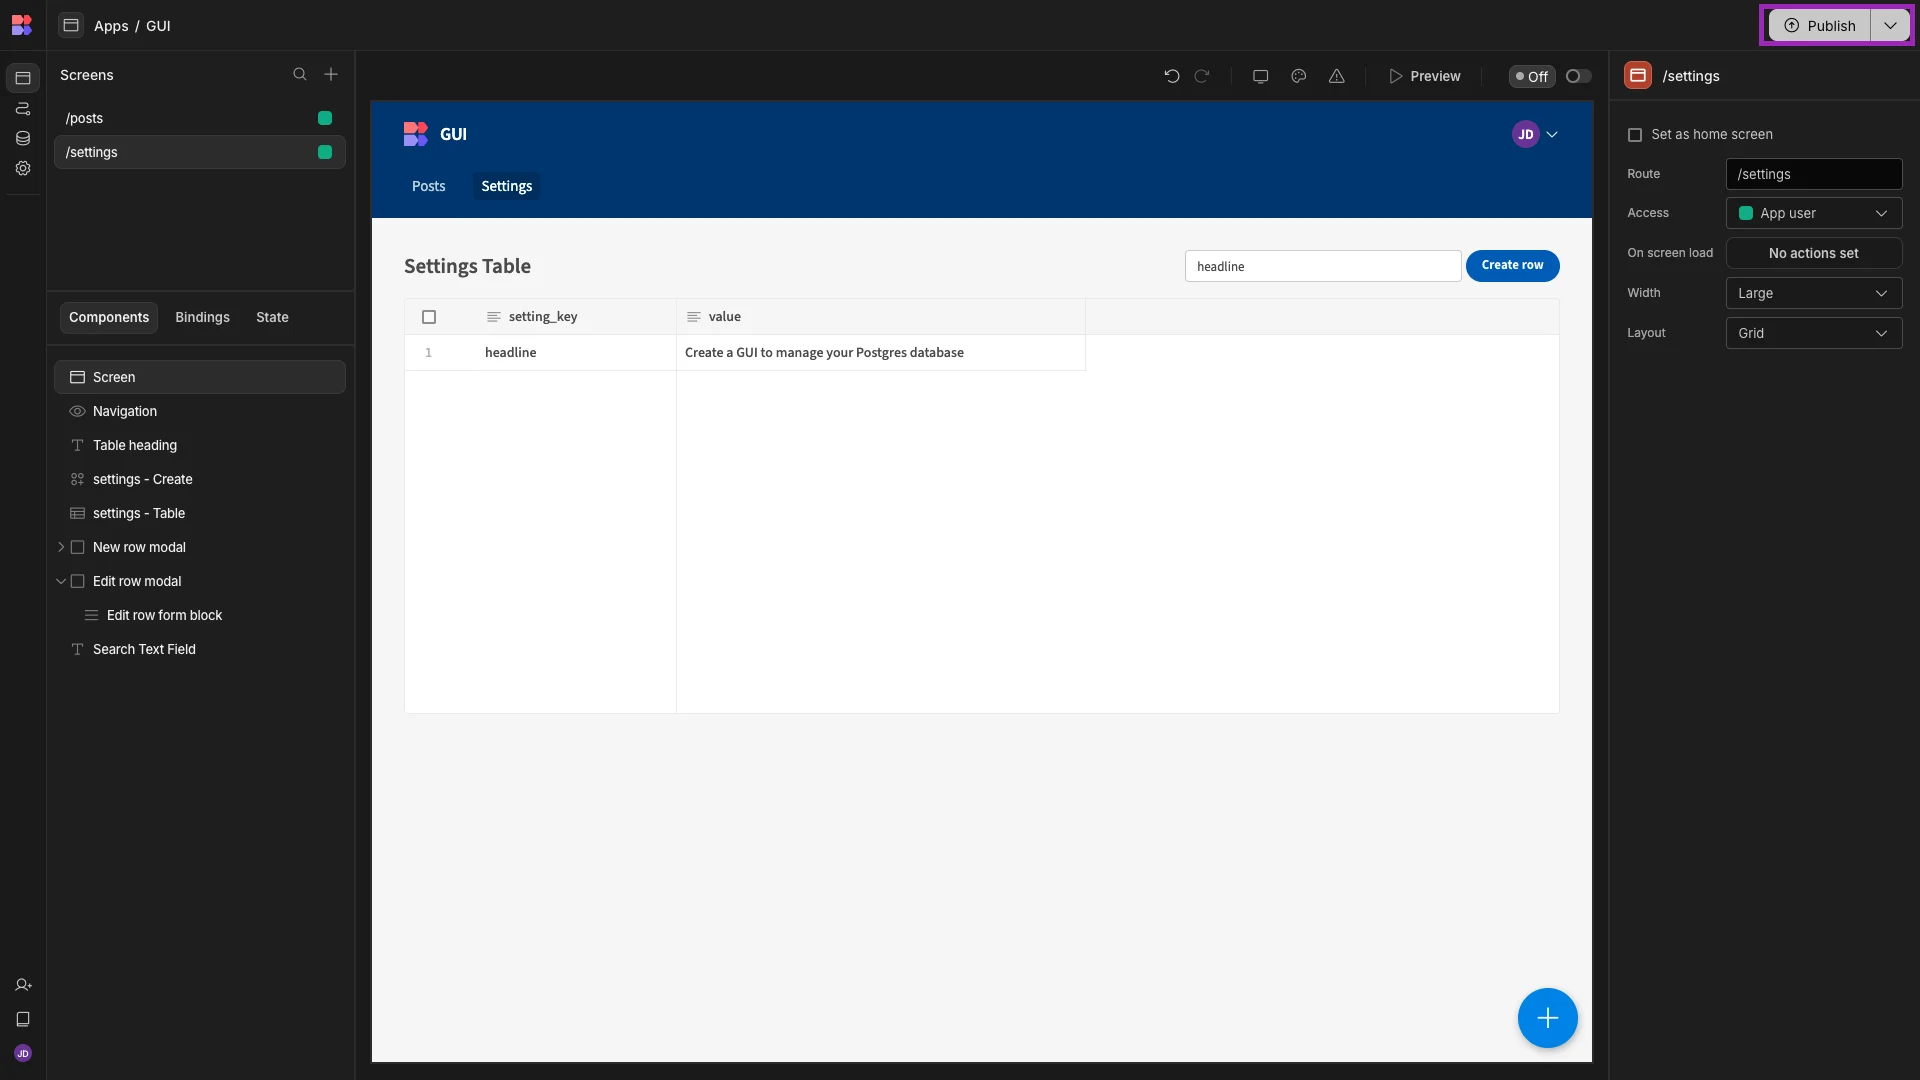The image size is (1920, 1080).
Task: Open the Data section database icon
Action: 23,138
